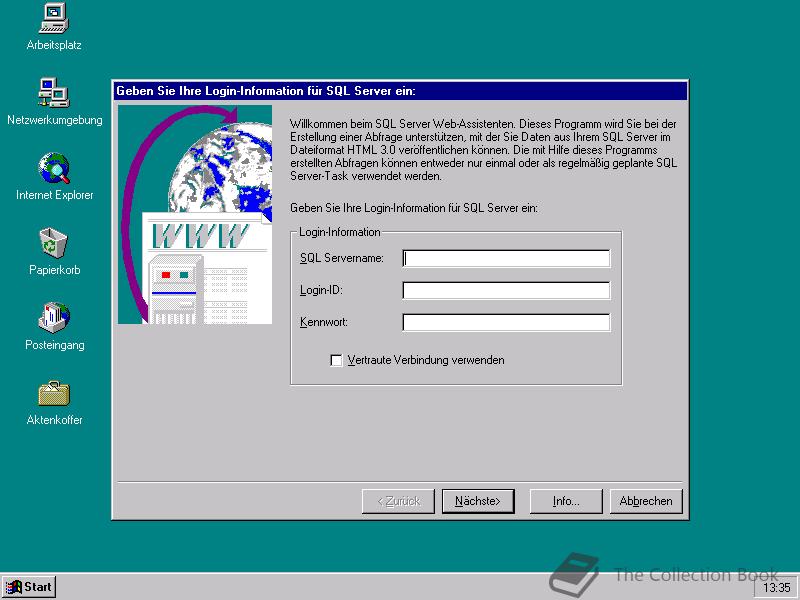
Task: Click into the SQL Servername field
Action: click(x=506, y=259)
